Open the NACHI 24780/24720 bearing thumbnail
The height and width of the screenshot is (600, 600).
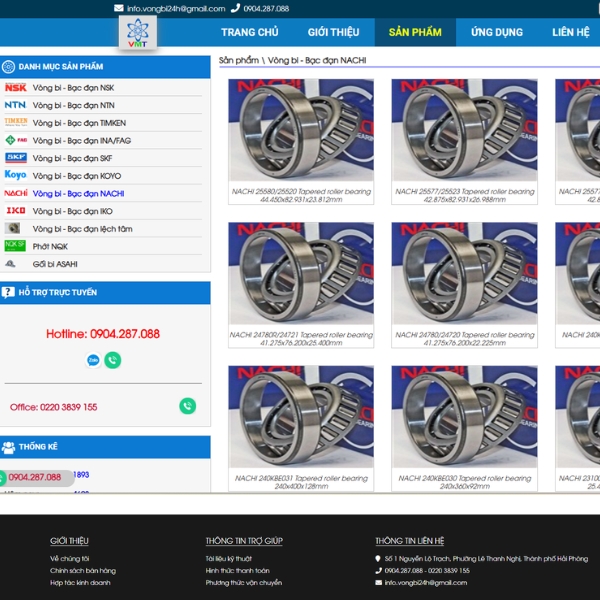464,273
